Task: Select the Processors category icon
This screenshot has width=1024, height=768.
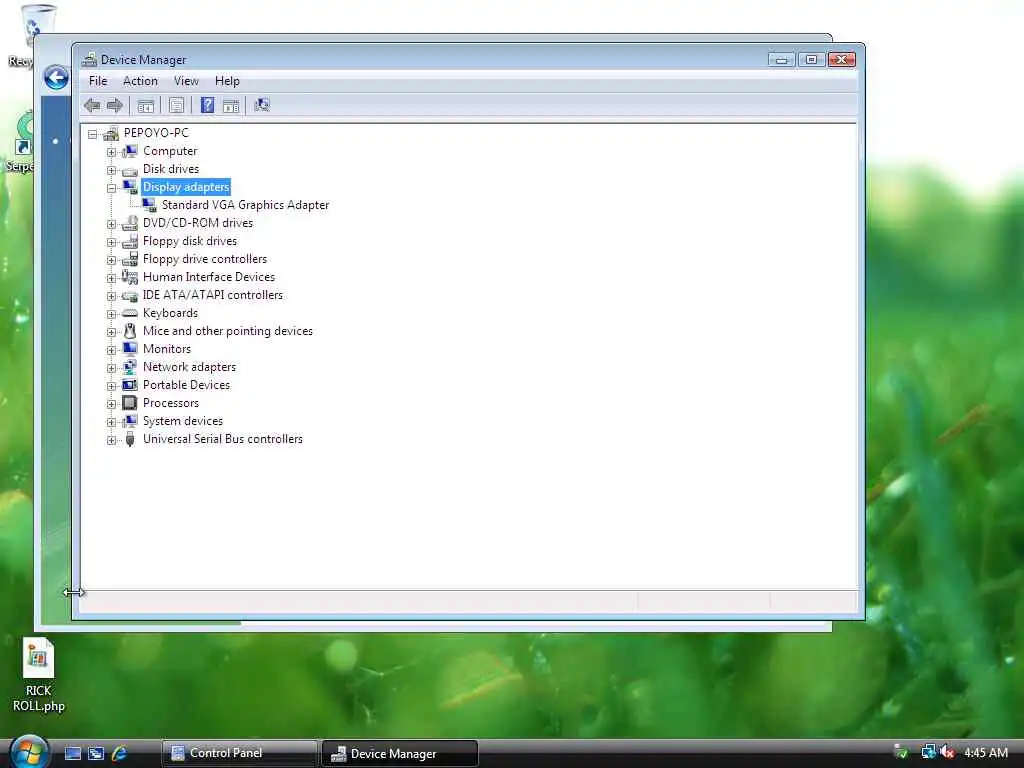Action: (130, 403)
